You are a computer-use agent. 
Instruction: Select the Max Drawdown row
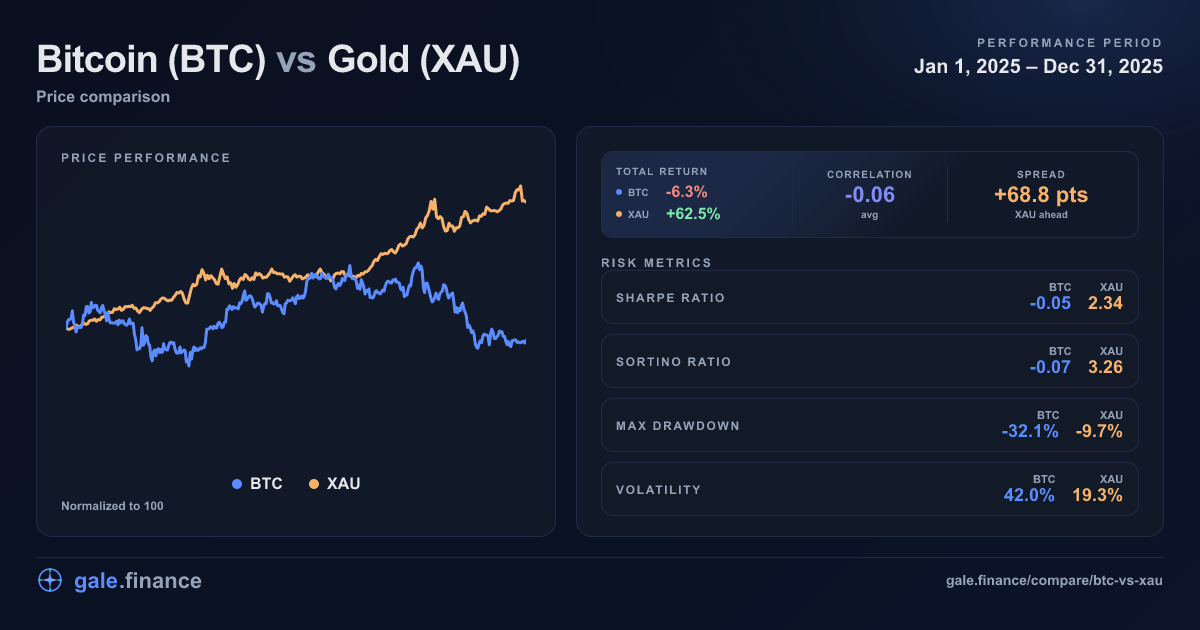[869, 425]
